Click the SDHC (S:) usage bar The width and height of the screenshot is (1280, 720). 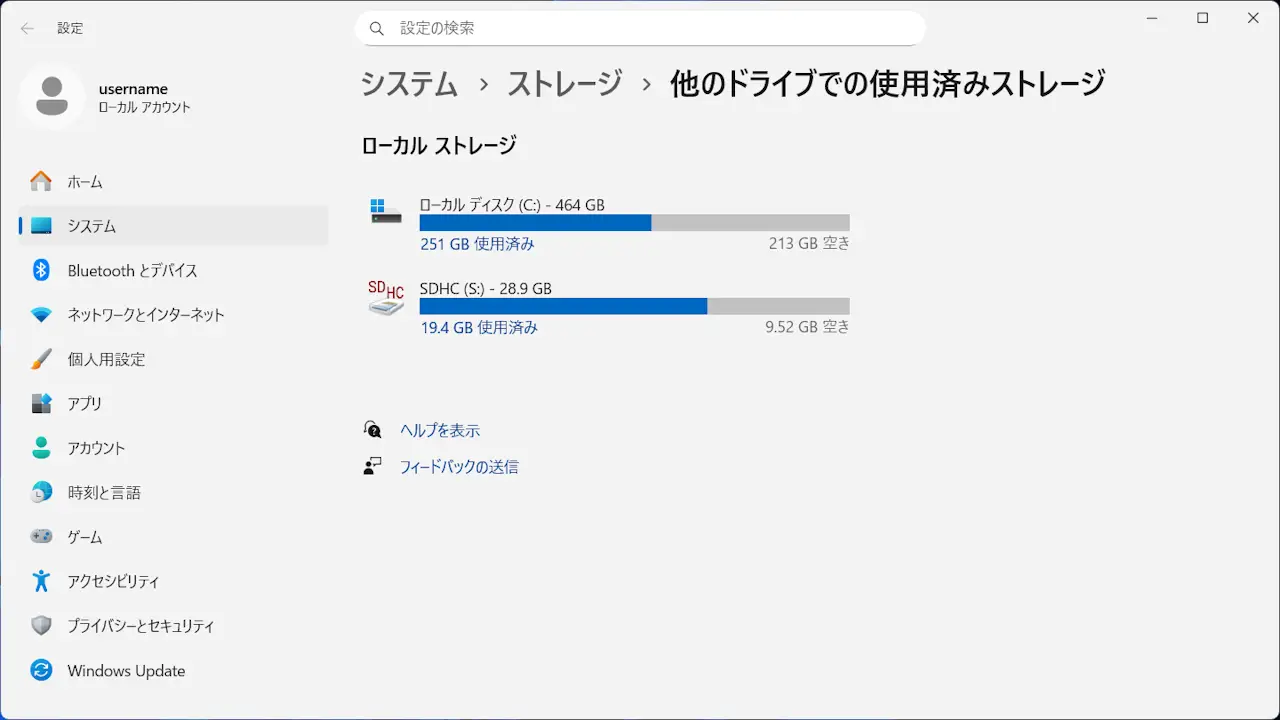634,306
